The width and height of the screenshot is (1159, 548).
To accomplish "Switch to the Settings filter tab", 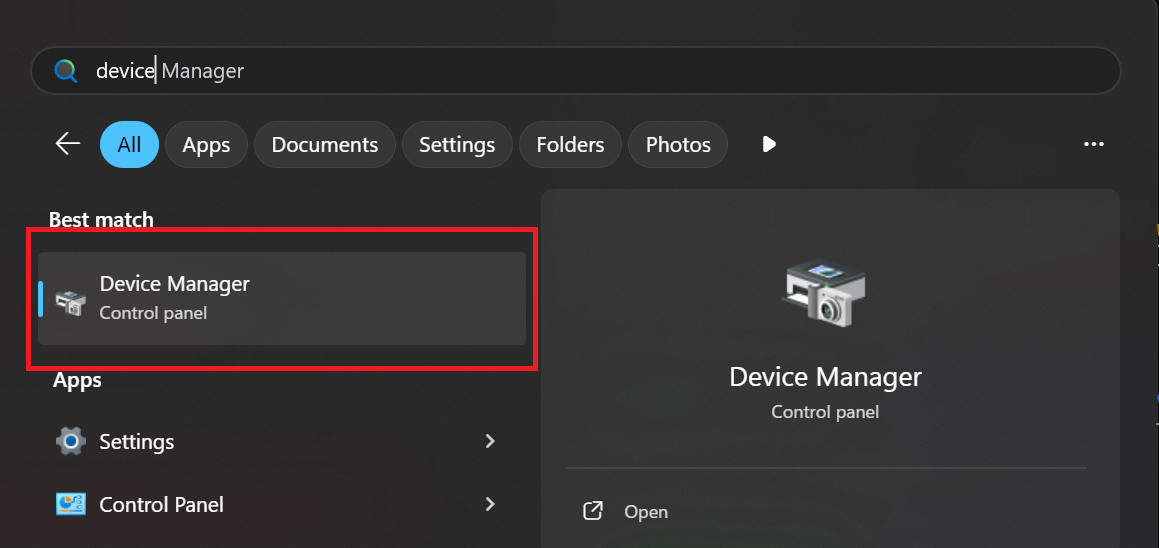I will (457, 145).
